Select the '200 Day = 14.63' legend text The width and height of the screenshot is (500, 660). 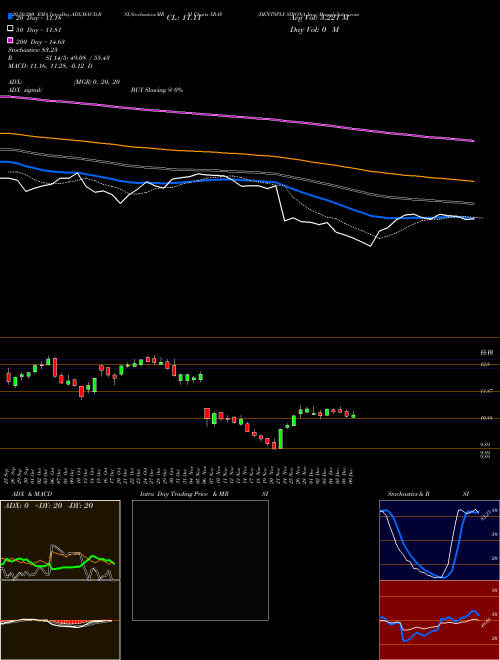tap(40, 42)
